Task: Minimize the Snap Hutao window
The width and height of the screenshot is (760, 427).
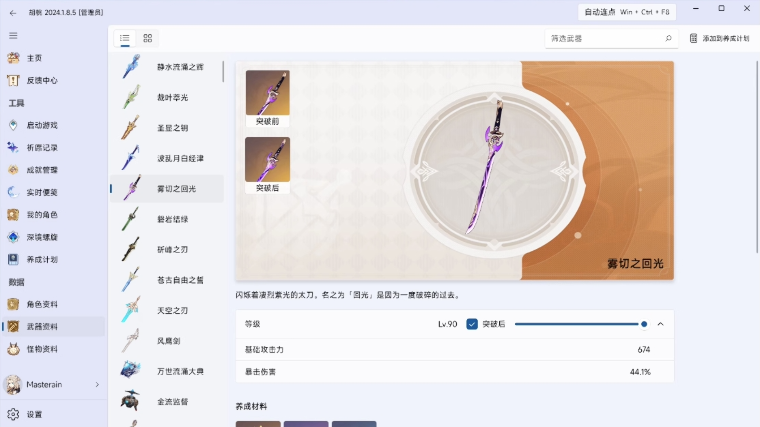Action: pyautogui.click(x=696, y=9)
